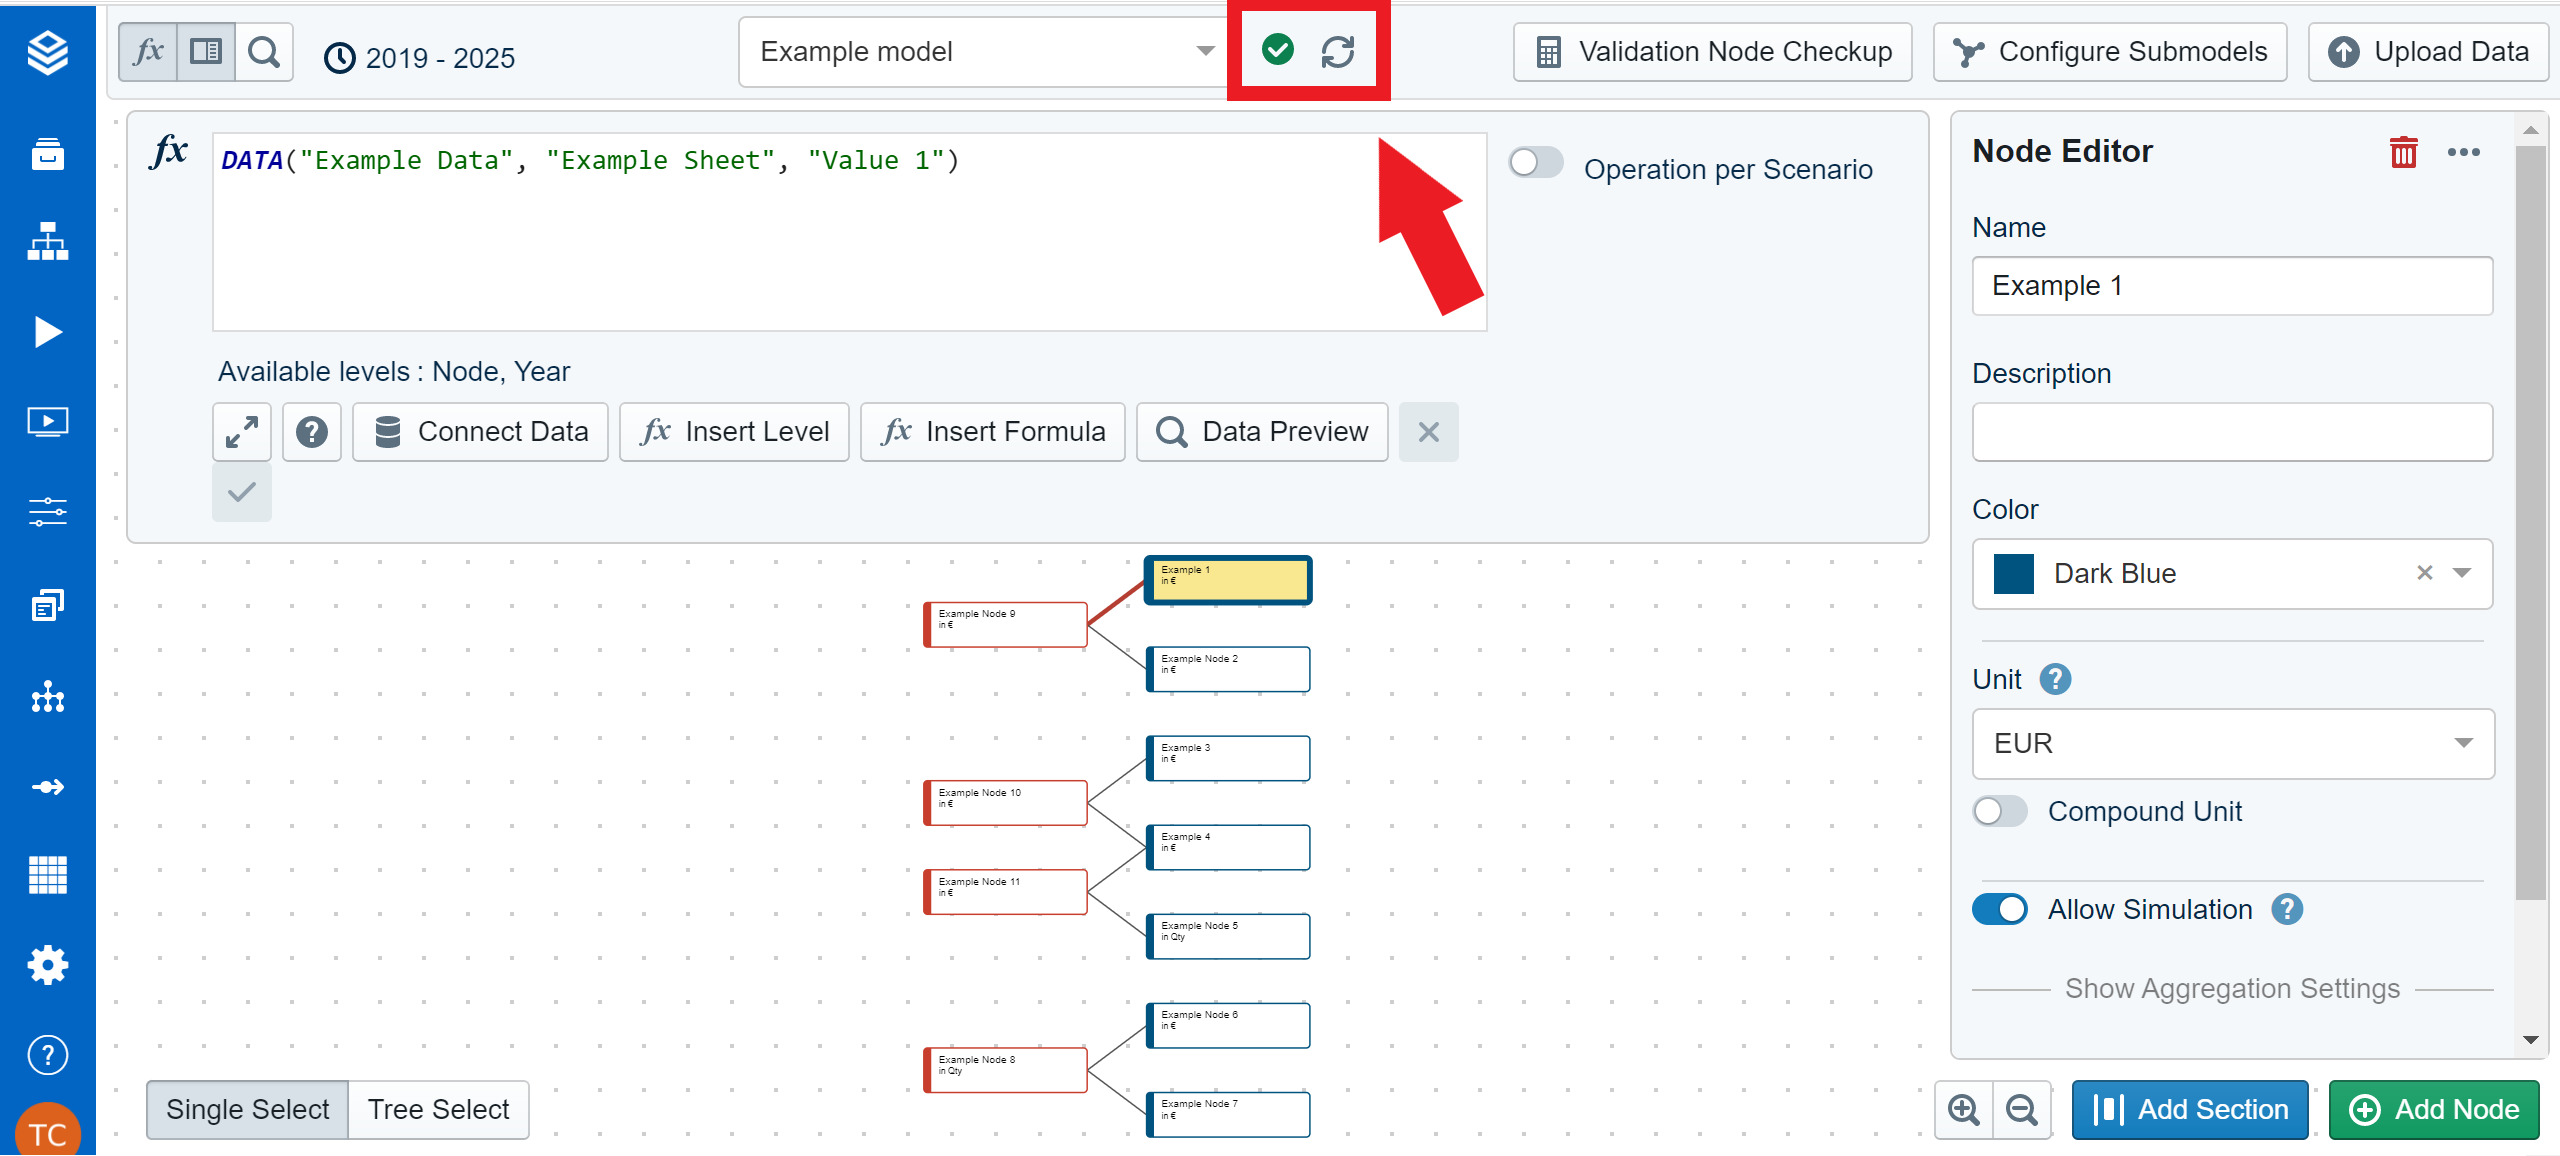Click the zoom in magnifier icon
Screen dimensions: 2560x1156
click(x=1963, y=1109)
